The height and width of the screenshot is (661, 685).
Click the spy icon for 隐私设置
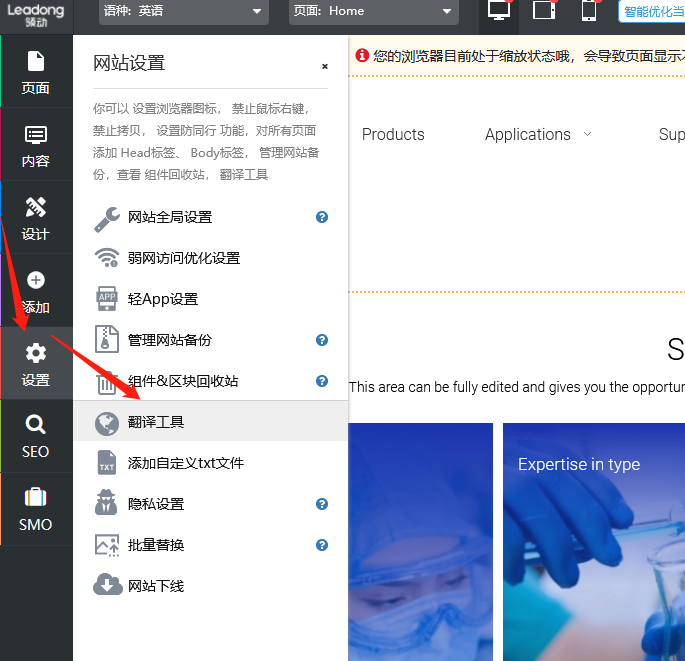point(106,502)
